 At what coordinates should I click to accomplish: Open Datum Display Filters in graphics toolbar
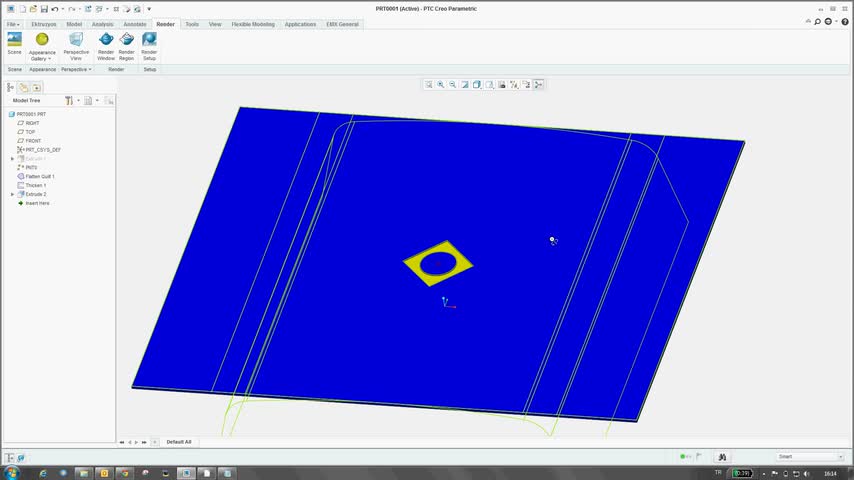click(514, 84)
